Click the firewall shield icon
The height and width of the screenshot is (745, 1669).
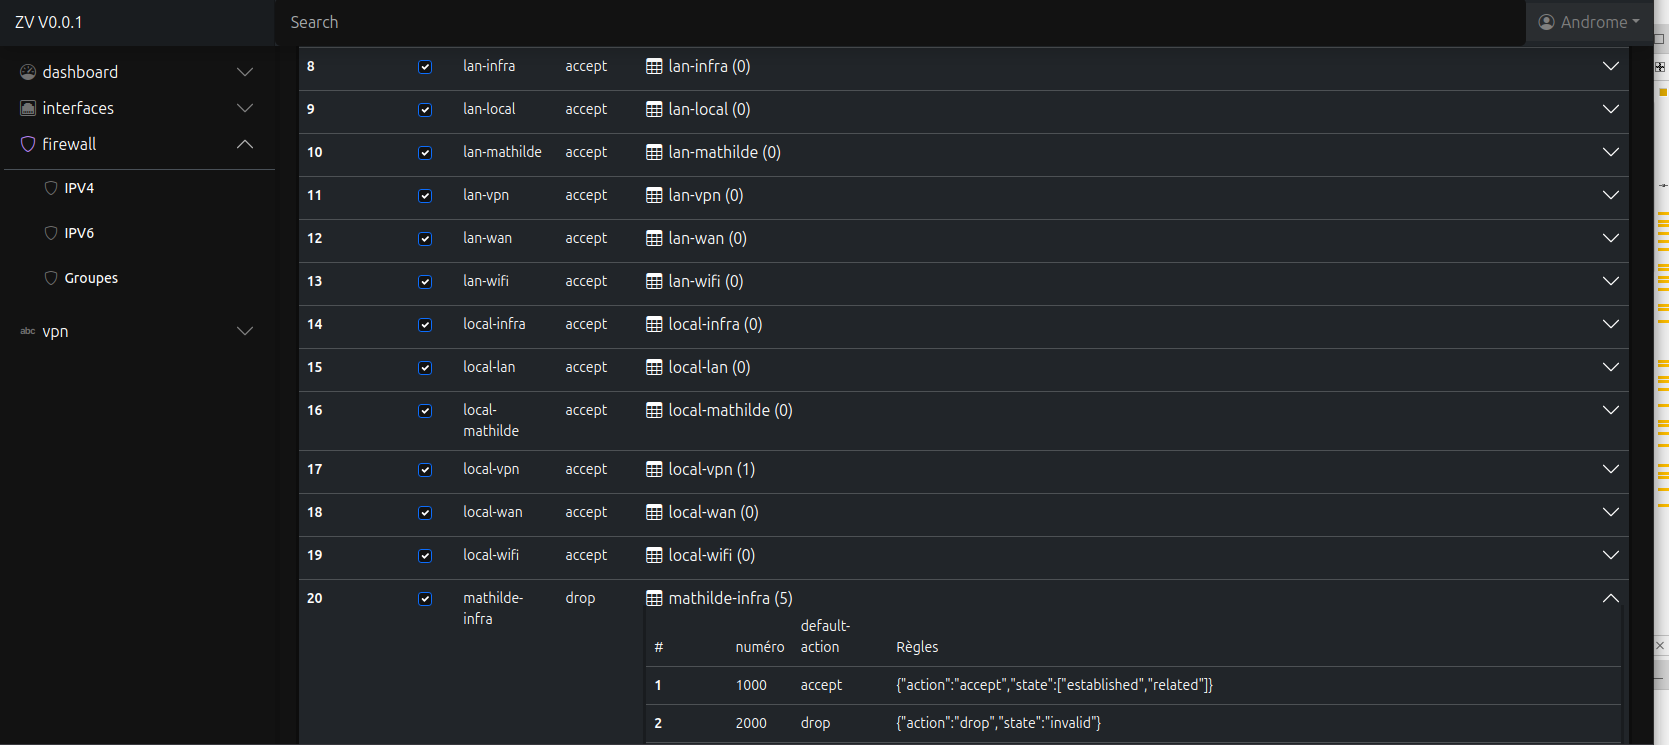(28, 144)
